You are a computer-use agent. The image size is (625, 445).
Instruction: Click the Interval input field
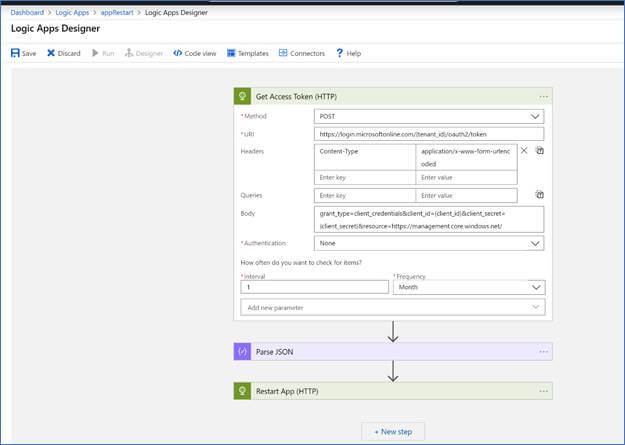coord(314,287)
